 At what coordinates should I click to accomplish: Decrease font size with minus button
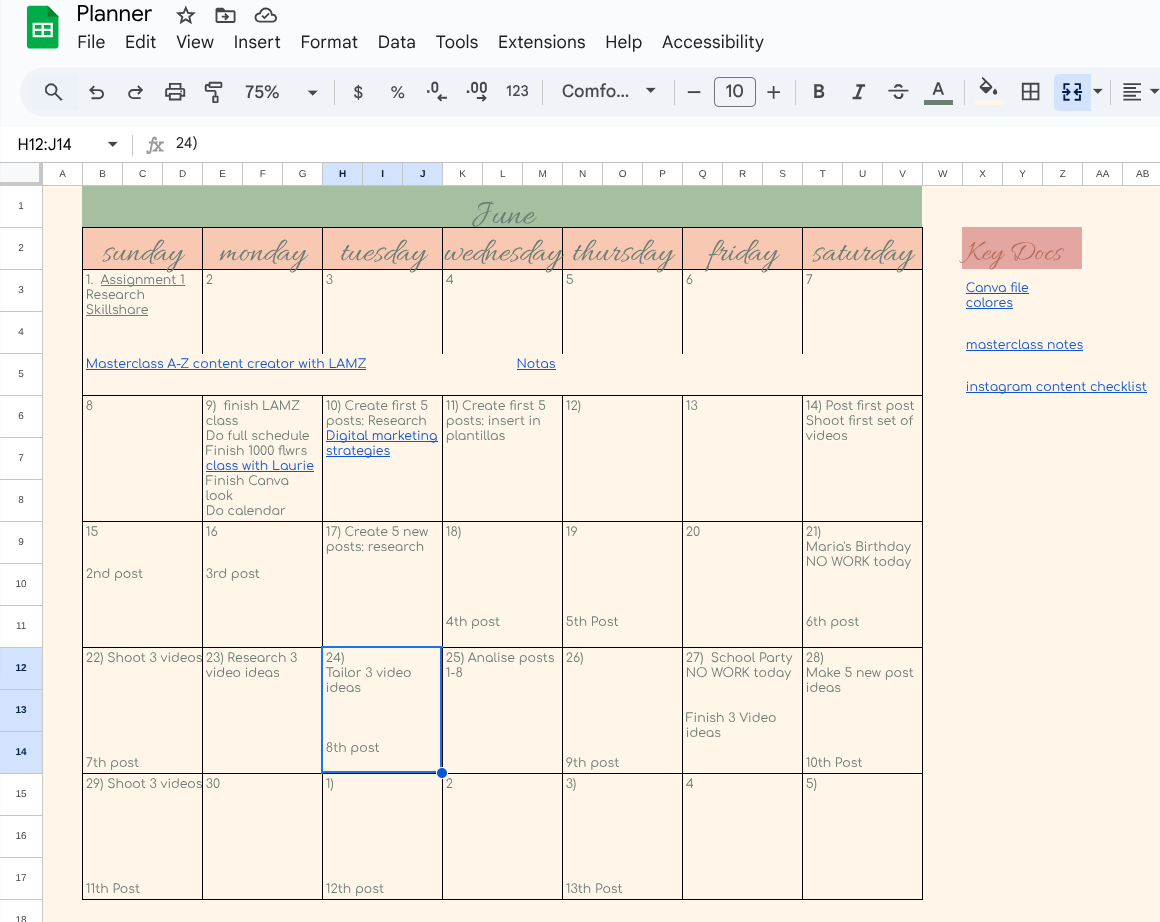coord(693,92)
